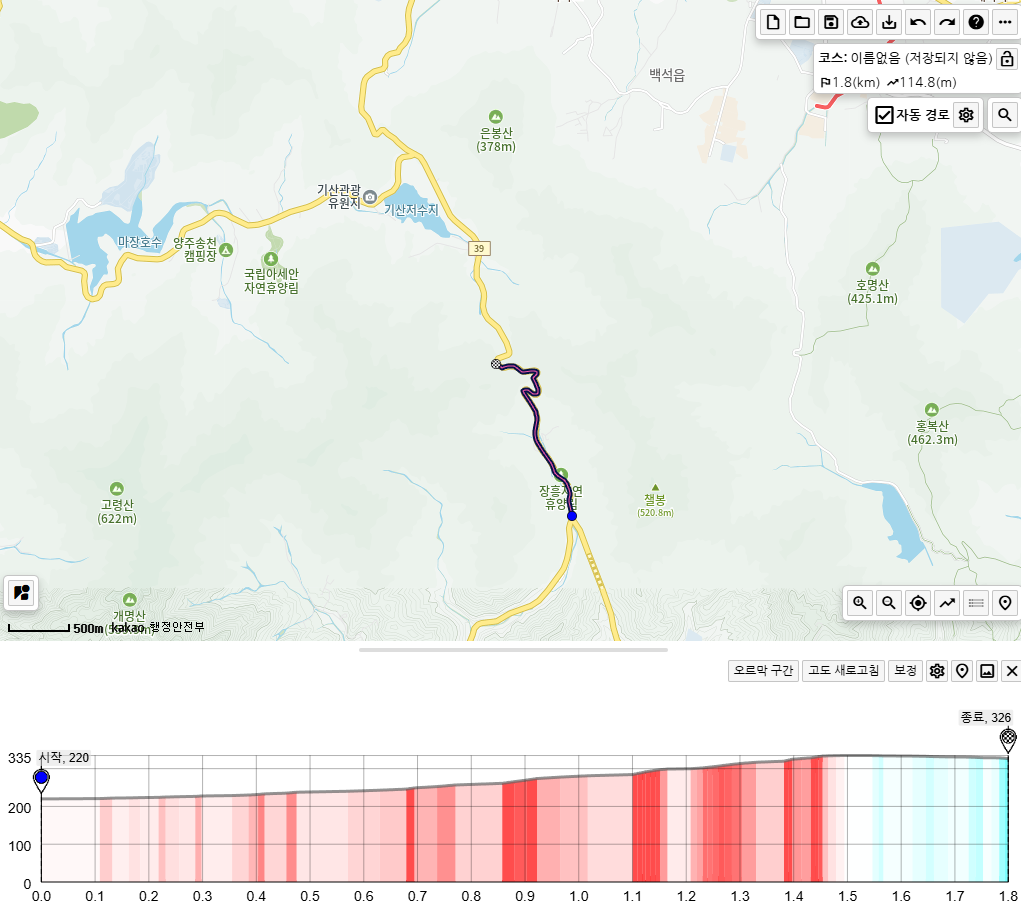
Task: Save the course with the floppy disk icon
Action: [831, 22]
